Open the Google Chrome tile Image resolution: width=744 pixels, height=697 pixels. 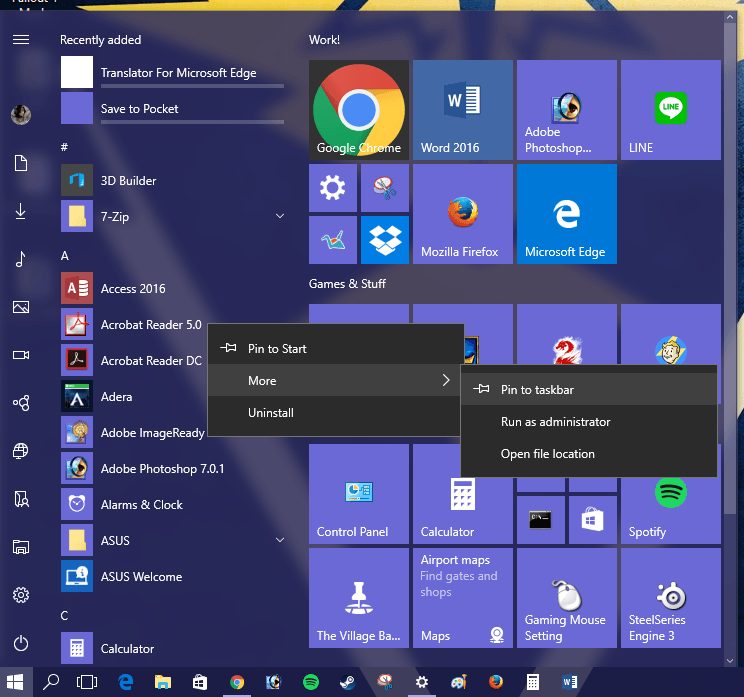[x=358, y=109]
